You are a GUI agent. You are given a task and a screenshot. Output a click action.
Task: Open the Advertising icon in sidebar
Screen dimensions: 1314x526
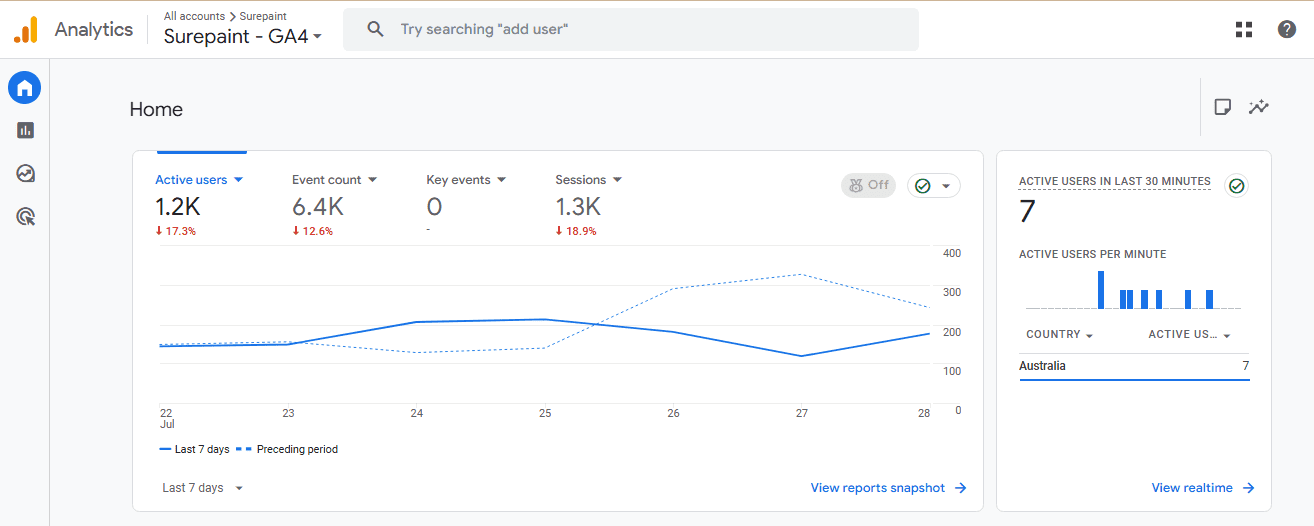pos(25,216)
